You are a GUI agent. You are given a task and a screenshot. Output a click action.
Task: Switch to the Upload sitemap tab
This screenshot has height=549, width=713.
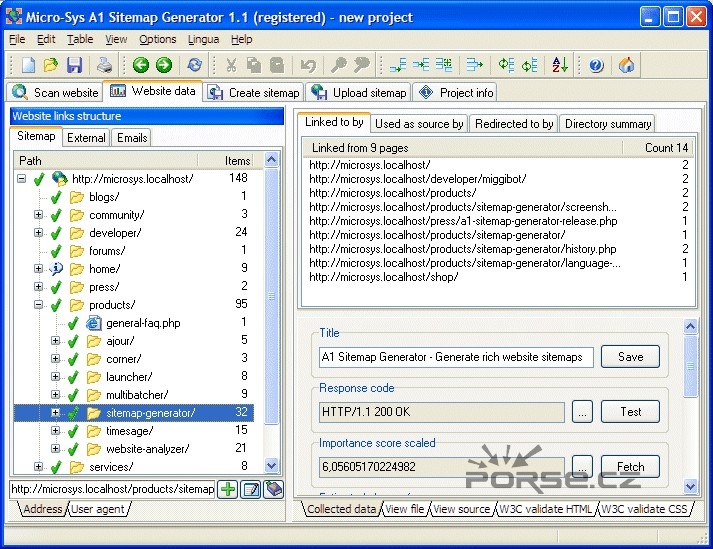coord(358,92)
